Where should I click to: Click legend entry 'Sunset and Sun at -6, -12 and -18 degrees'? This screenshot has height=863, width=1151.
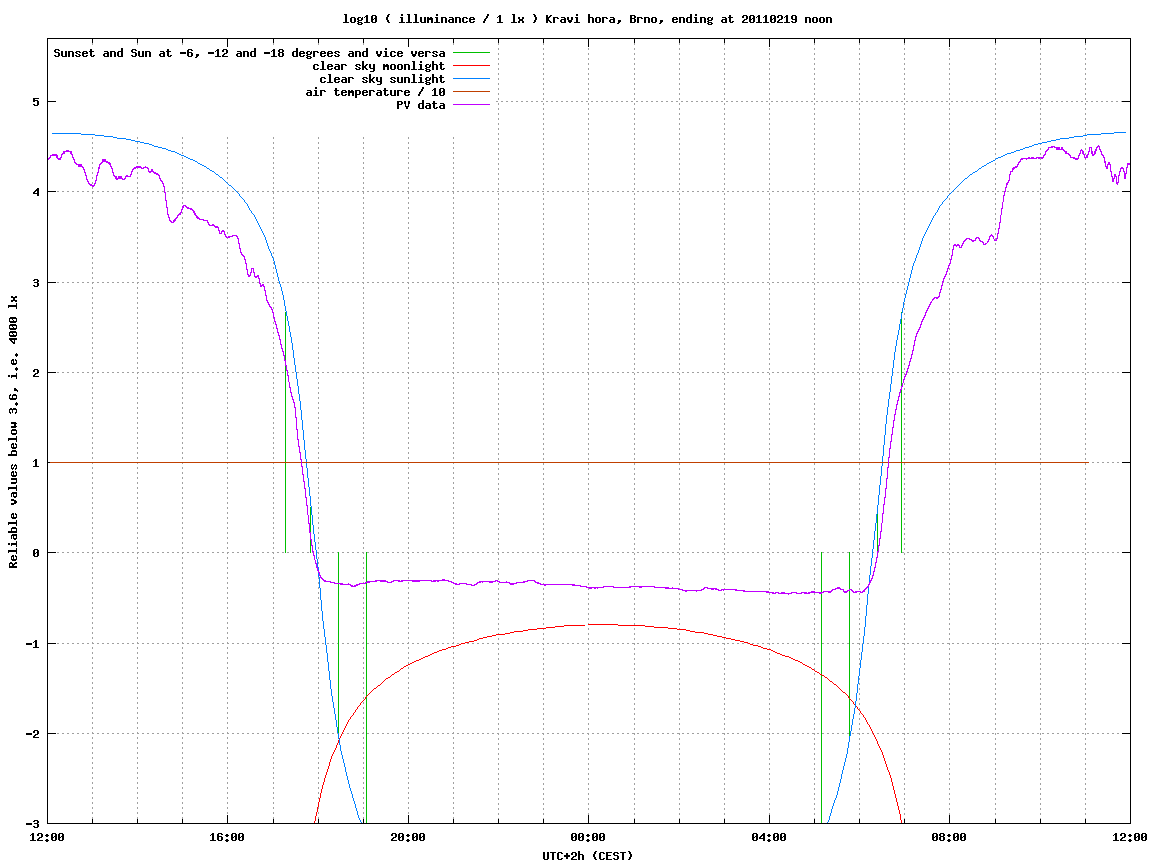[x=250, y=53]
